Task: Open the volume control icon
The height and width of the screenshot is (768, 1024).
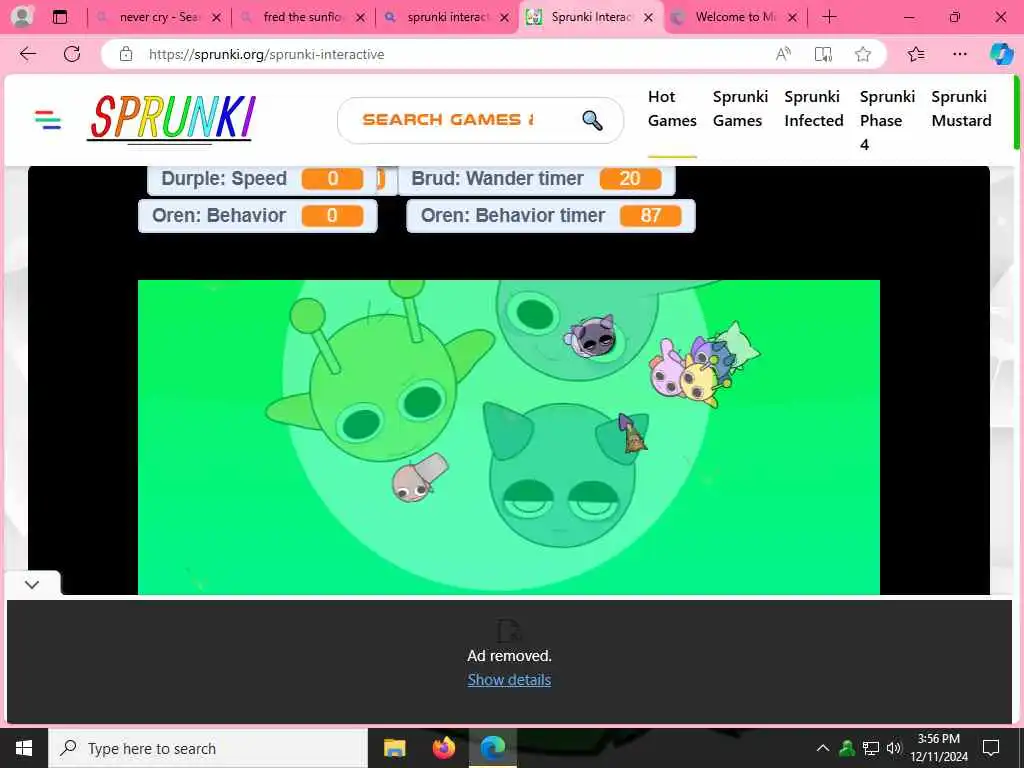Action: pyautogui.click(x=894, y=748)
